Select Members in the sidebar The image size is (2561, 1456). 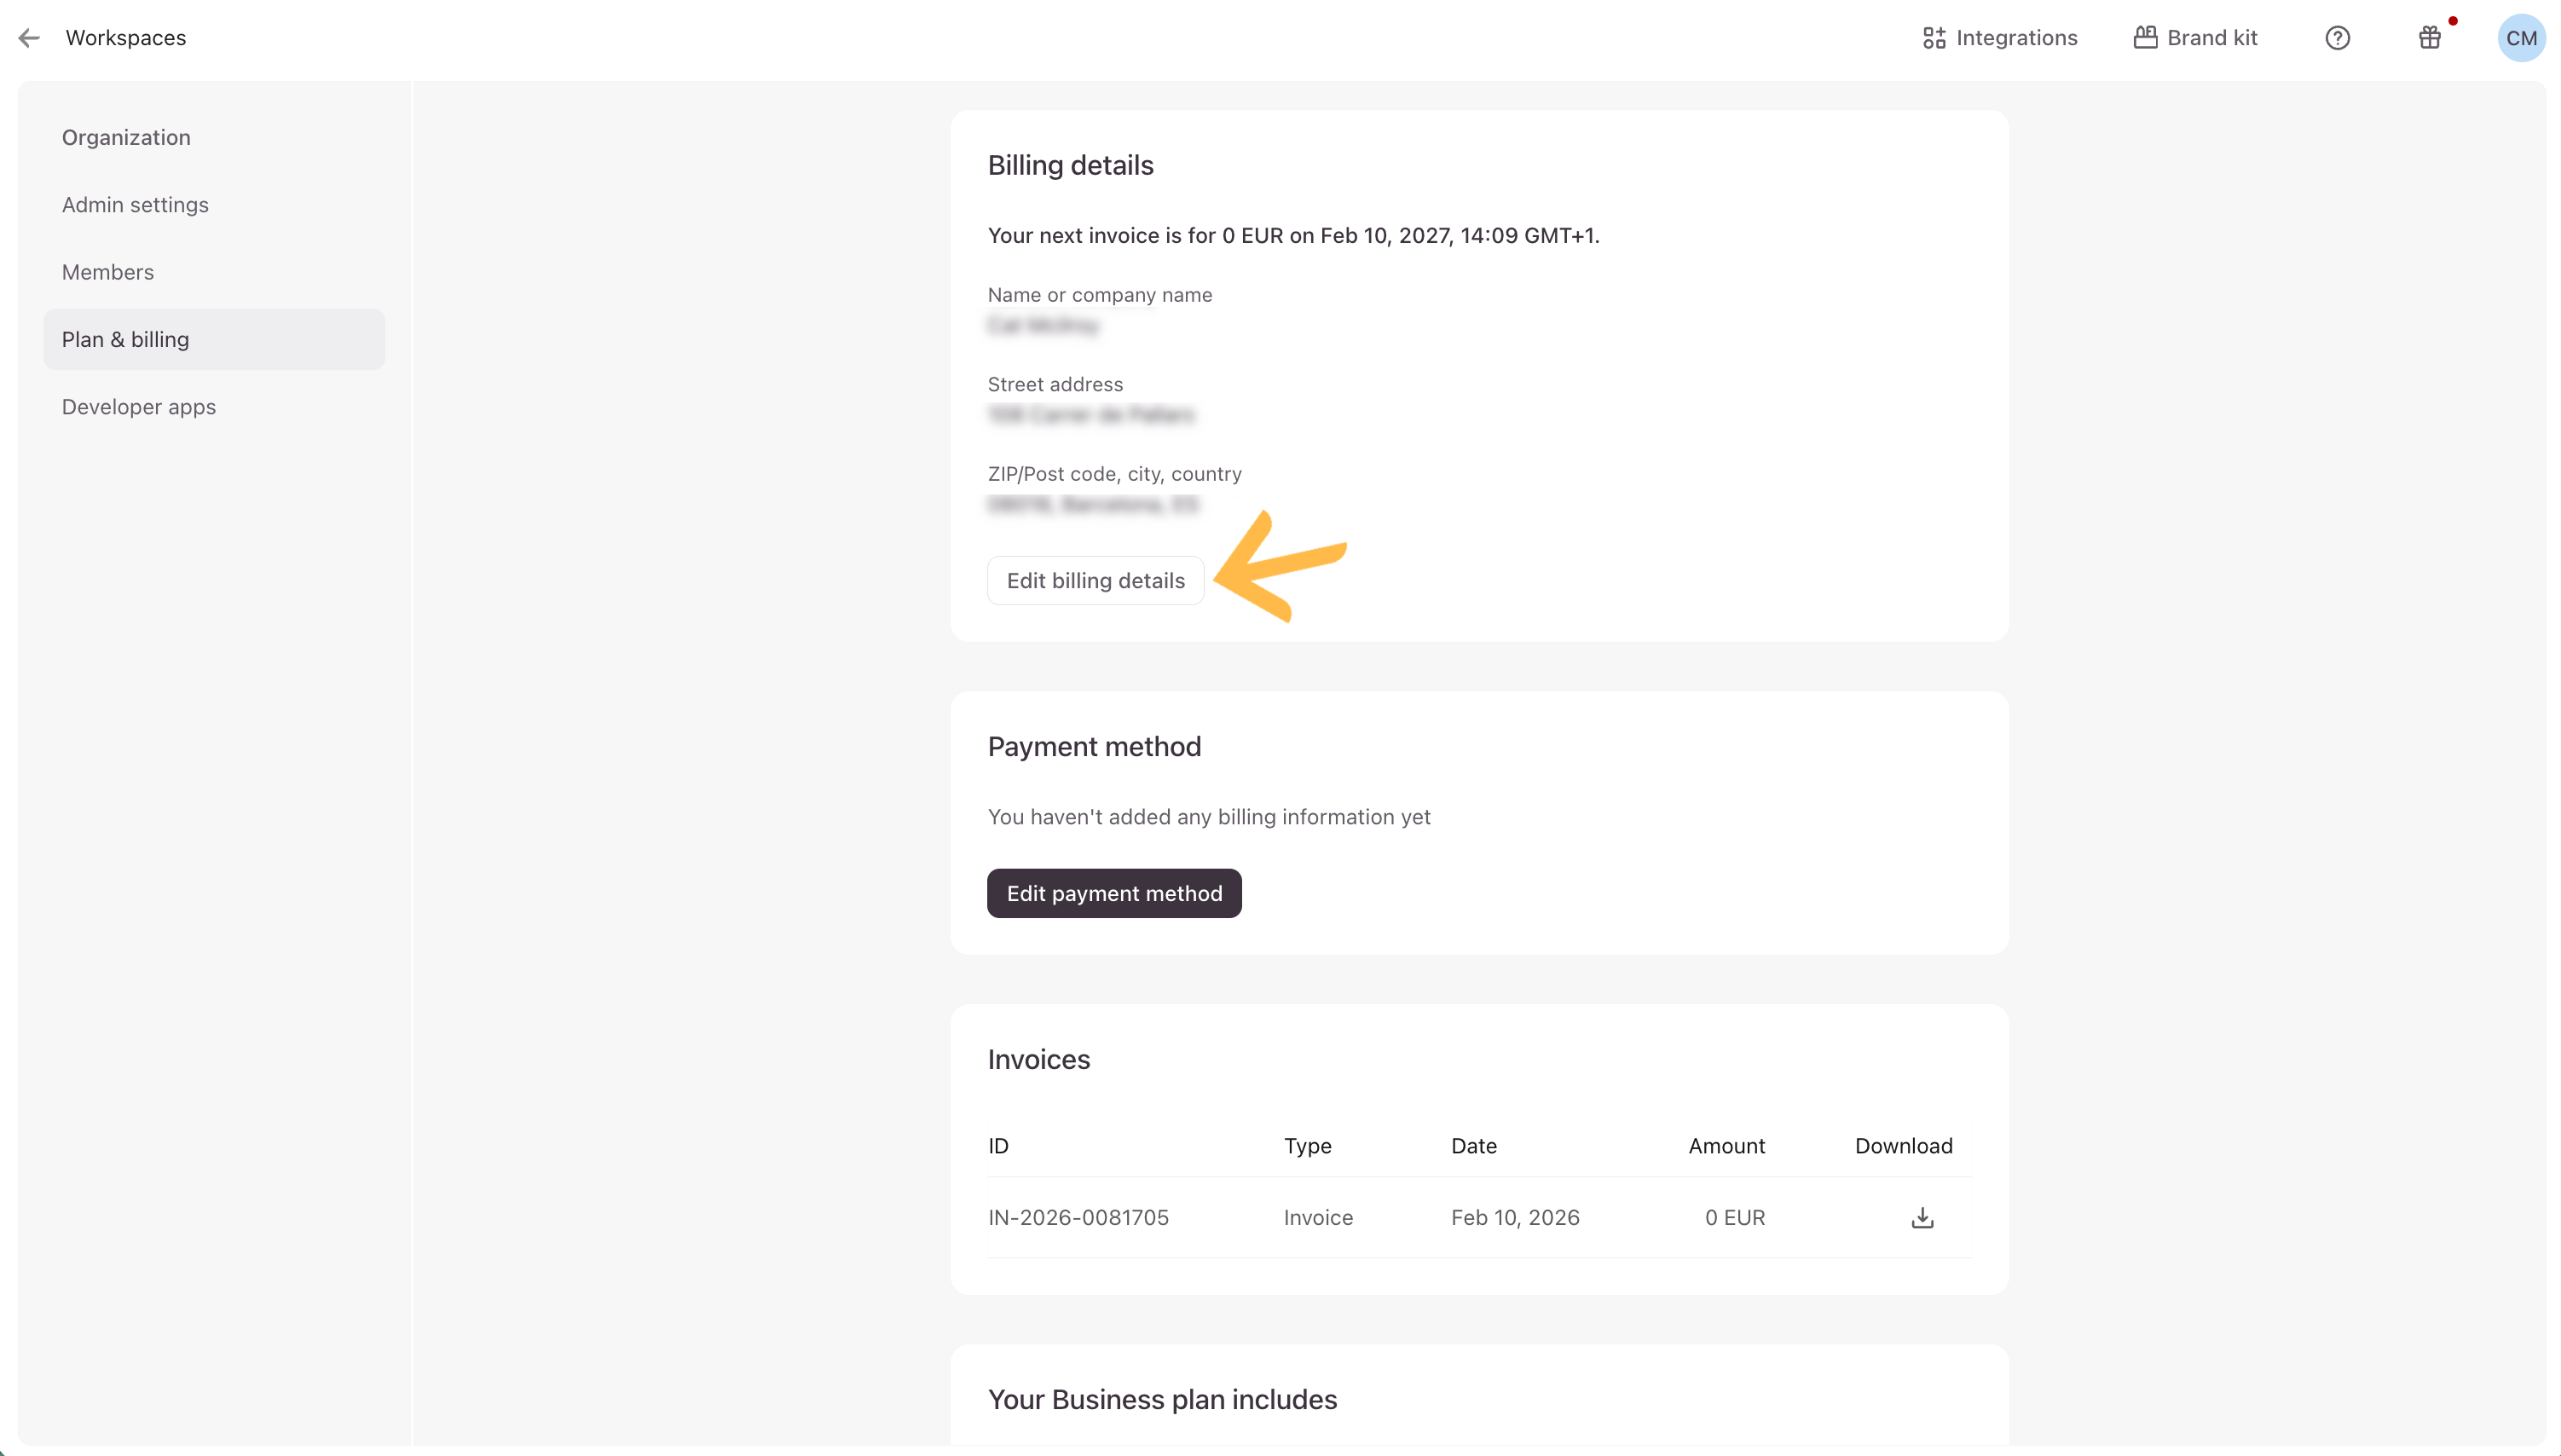[108, 272]
